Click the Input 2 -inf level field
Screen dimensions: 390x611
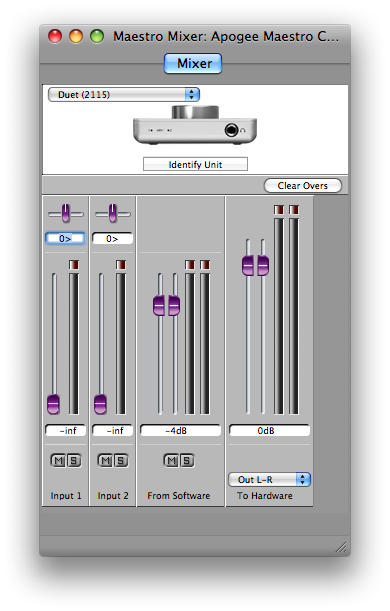[x=113, y=431]
